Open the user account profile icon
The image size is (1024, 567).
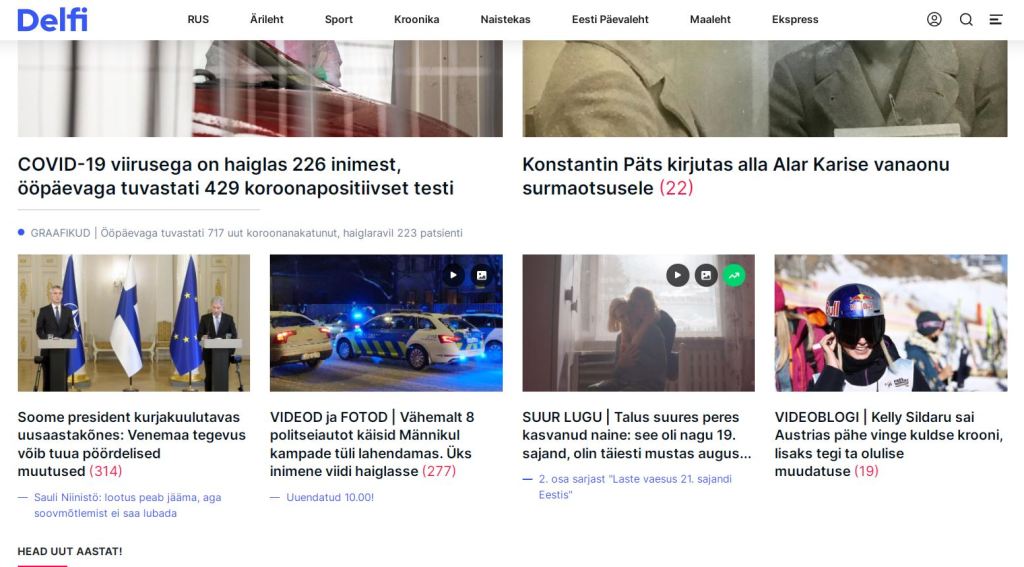pos(934,20)
